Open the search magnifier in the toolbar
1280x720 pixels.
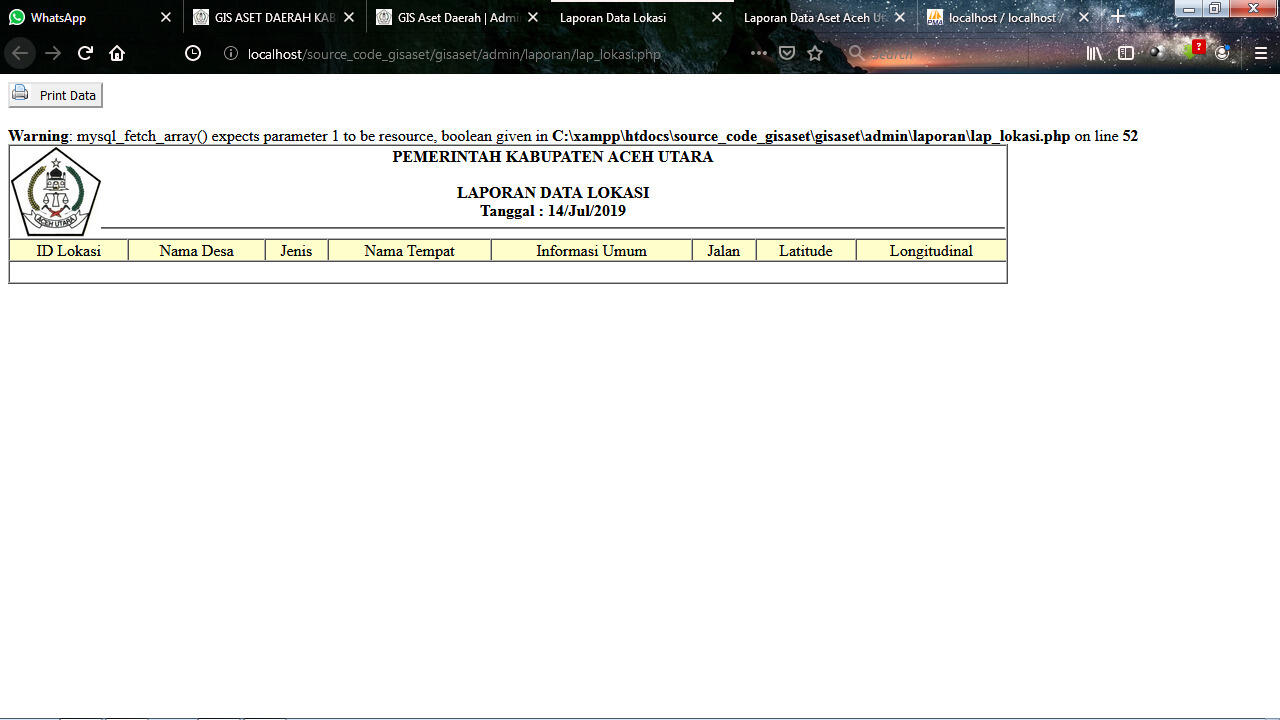[855, 53]
